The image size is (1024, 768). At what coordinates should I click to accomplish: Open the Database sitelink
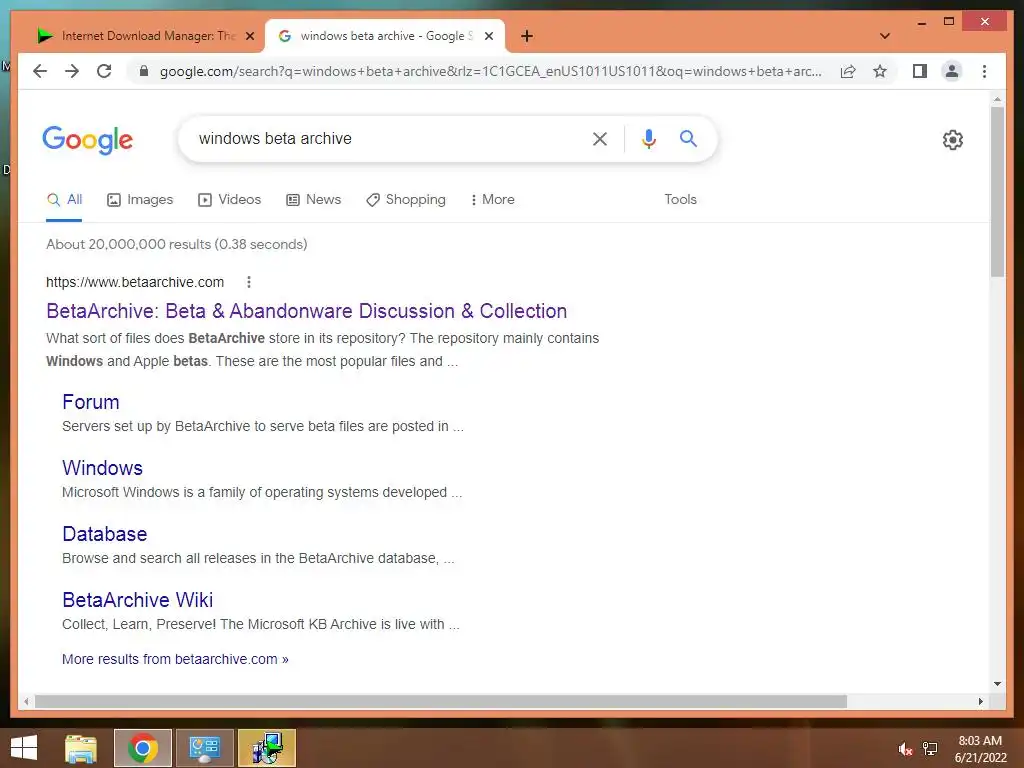[104, 534]
